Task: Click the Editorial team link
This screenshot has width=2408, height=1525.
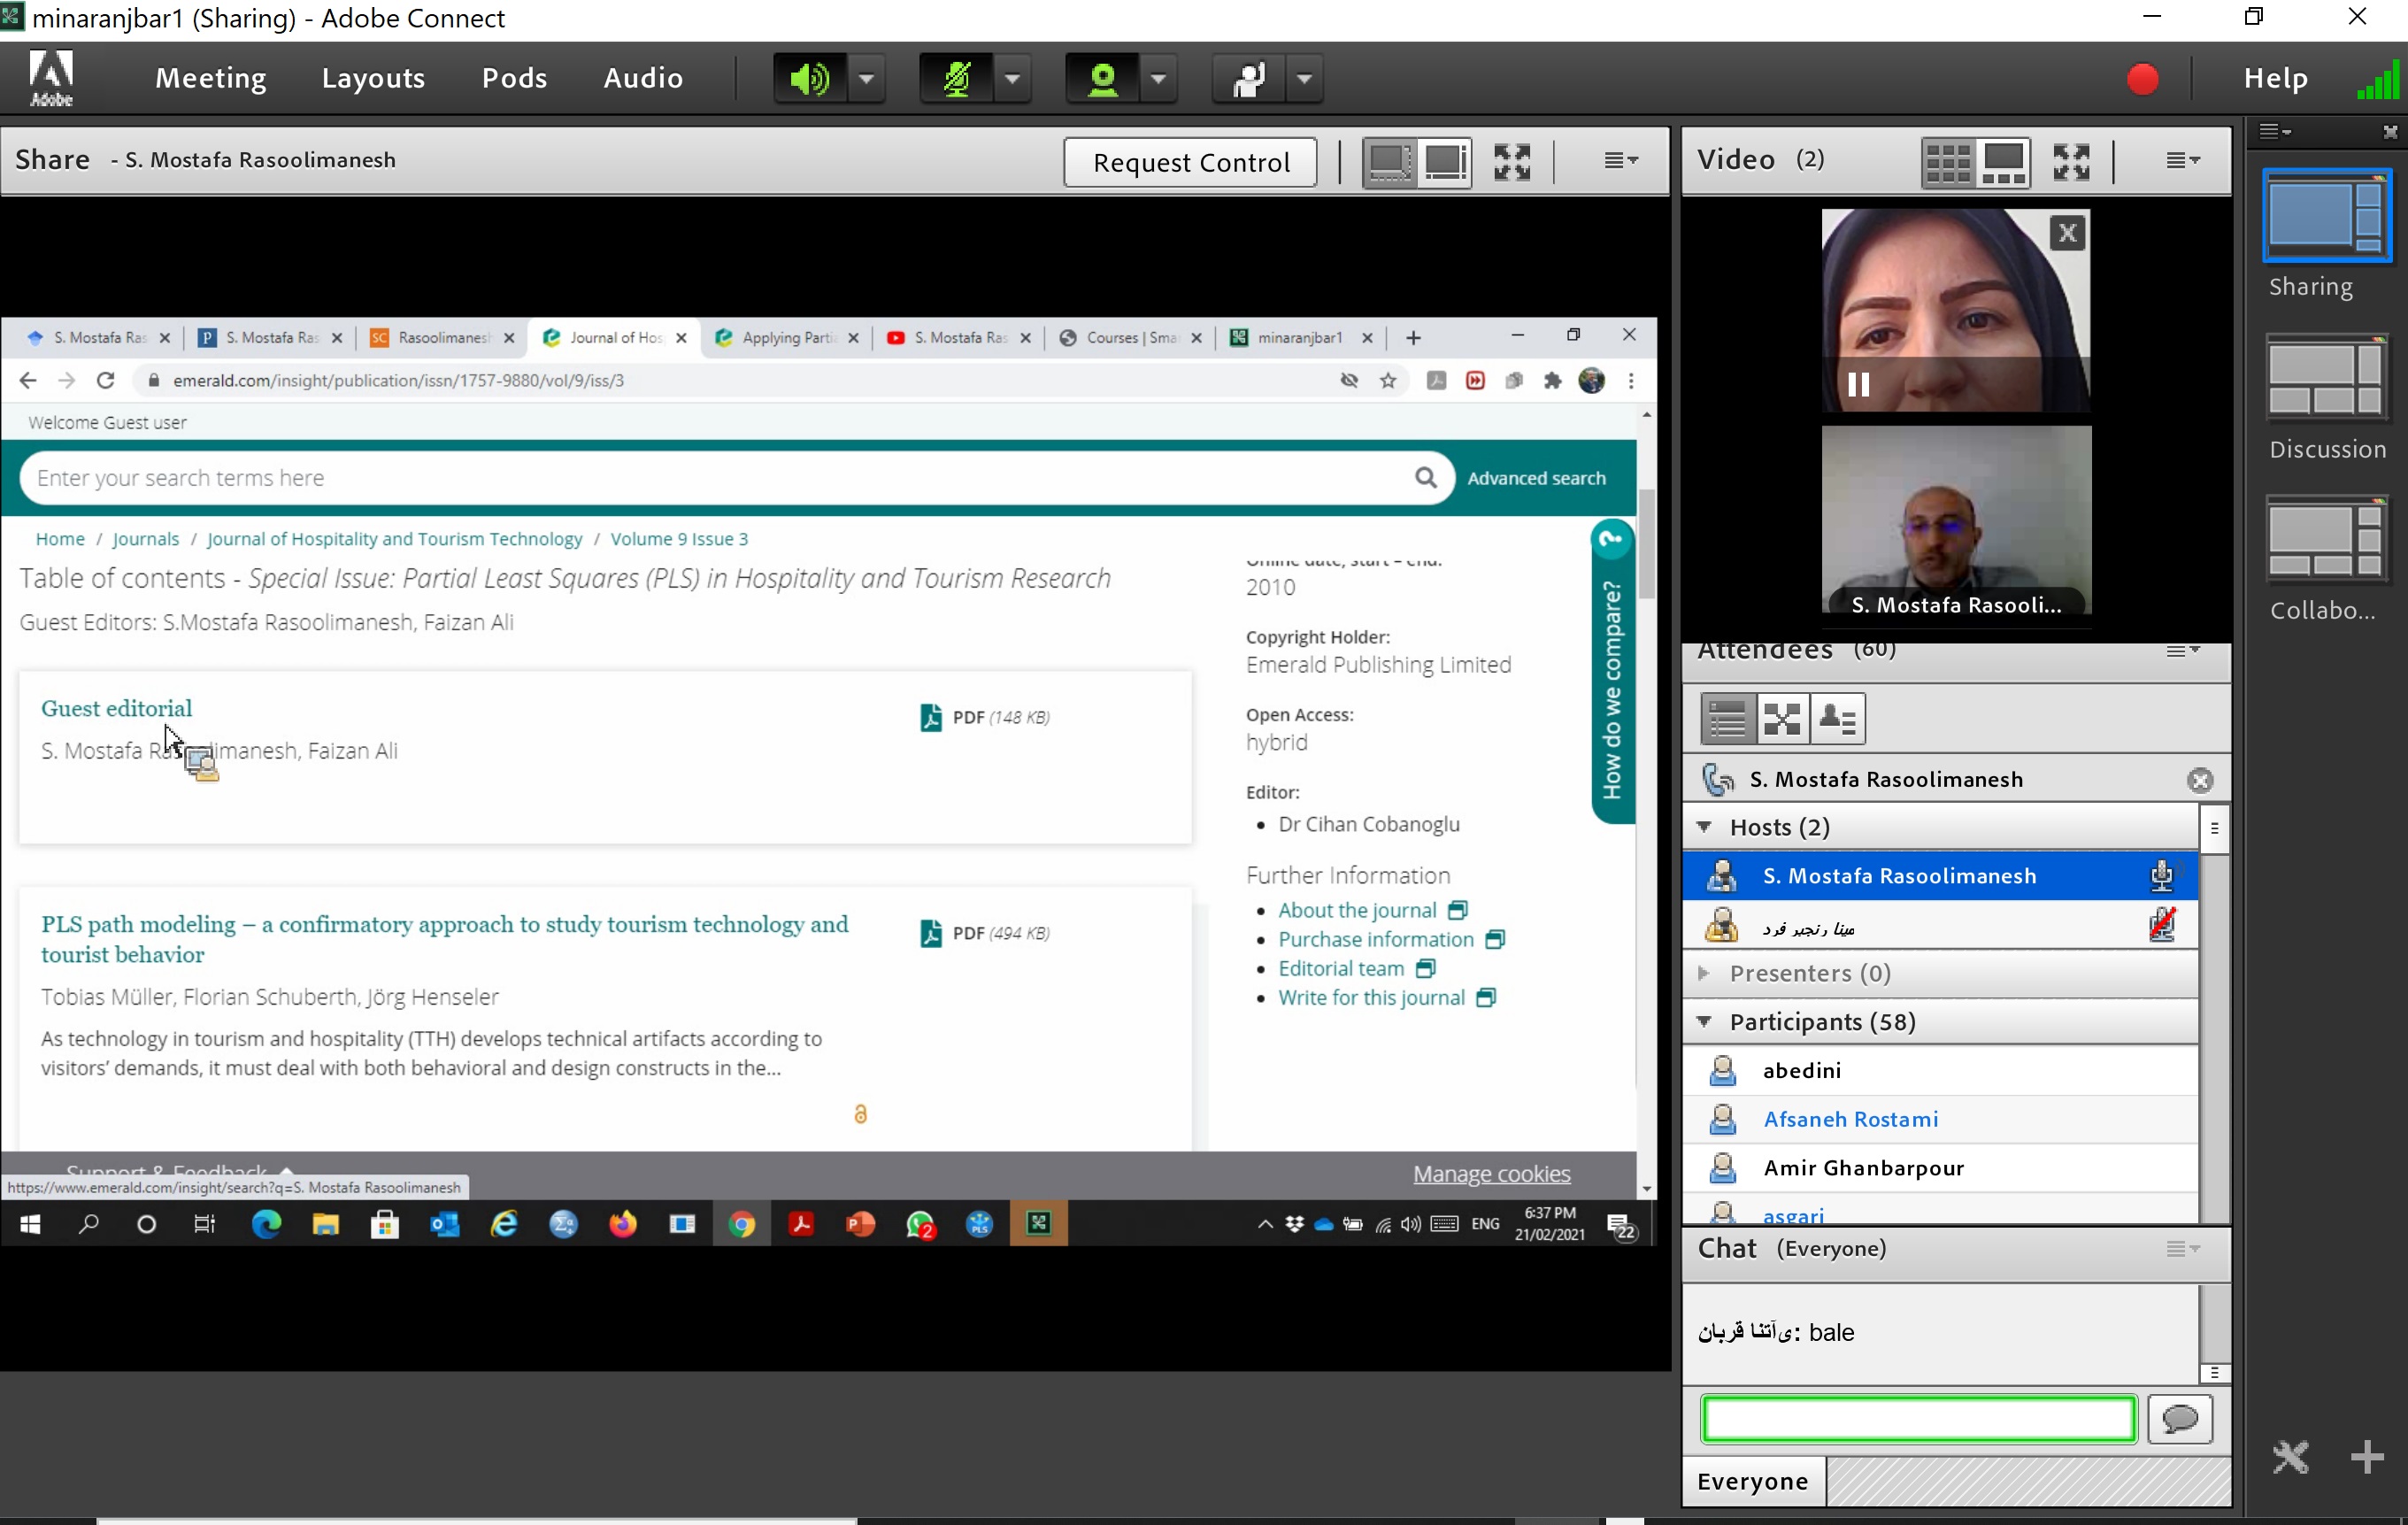Action: [x=1341, y=968]
